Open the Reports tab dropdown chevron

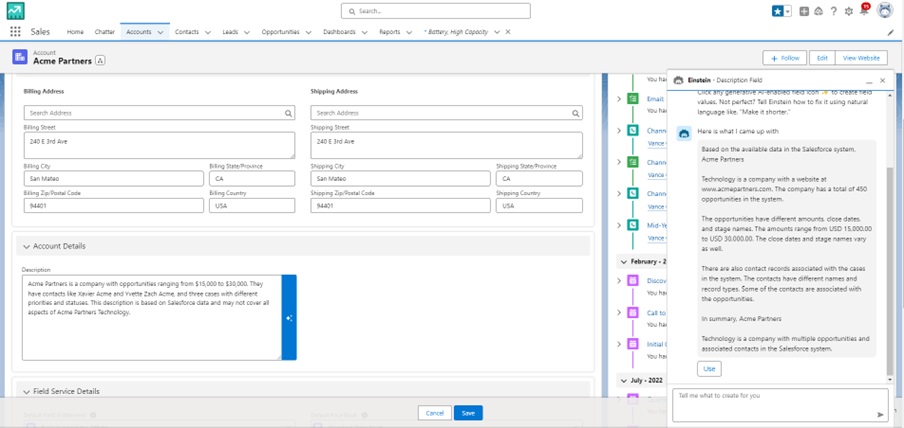tap(409, 32)
